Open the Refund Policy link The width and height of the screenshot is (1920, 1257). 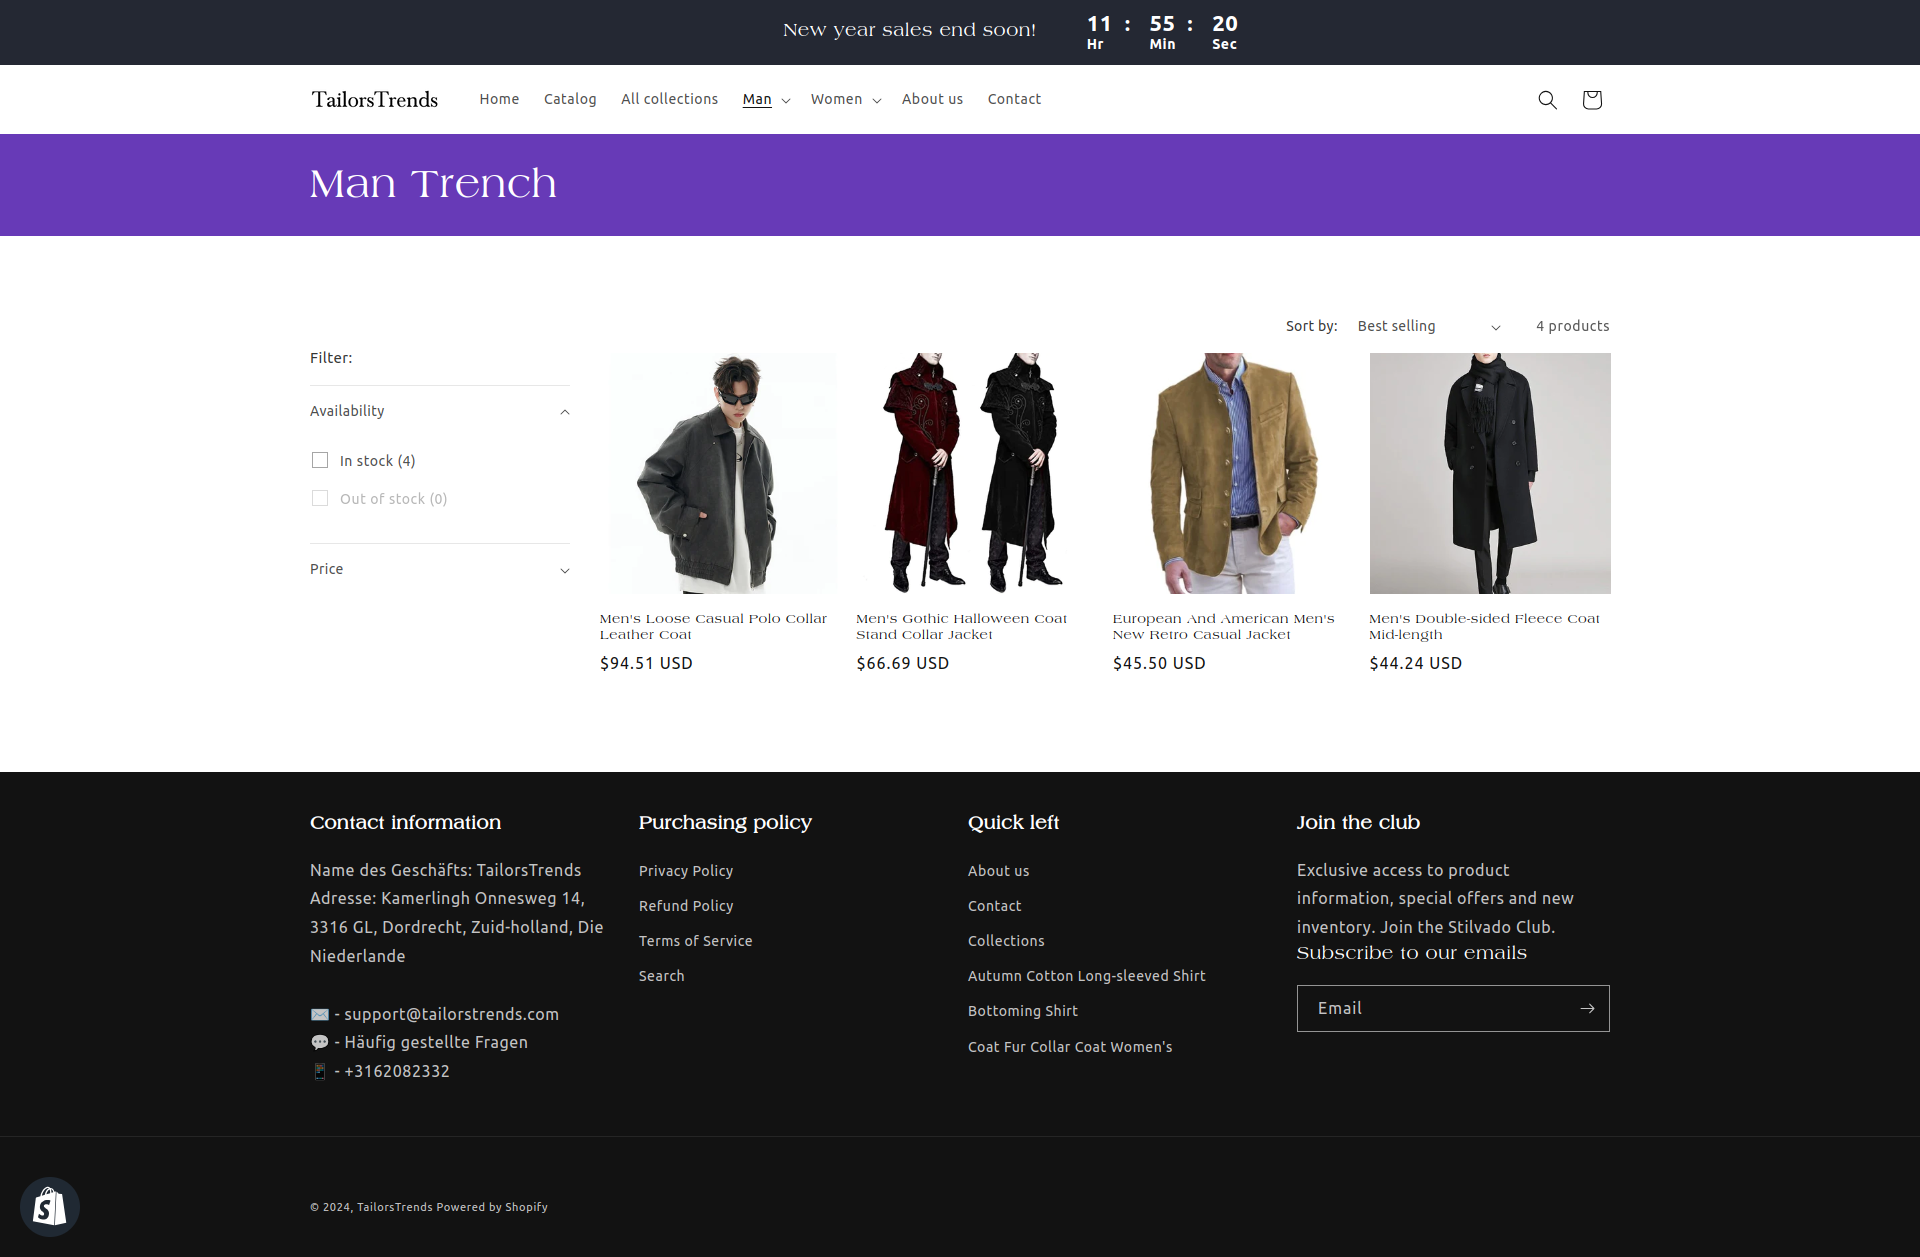686,906
